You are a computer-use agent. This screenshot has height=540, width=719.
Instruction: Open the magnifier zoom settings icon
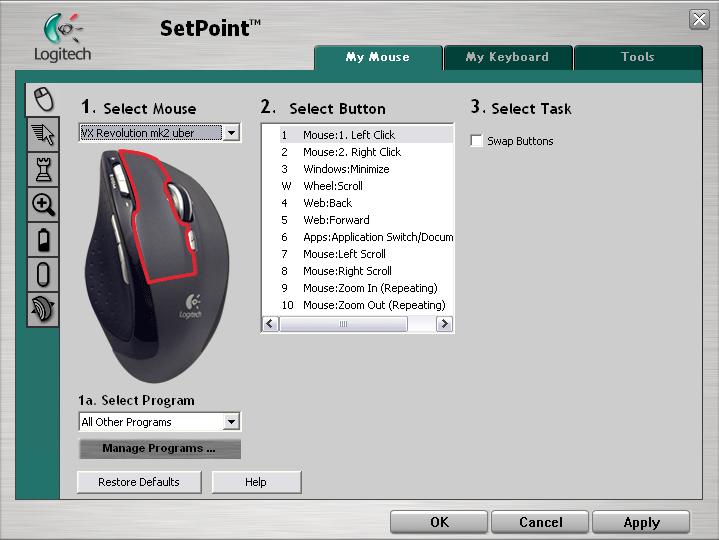click(43, 205)
